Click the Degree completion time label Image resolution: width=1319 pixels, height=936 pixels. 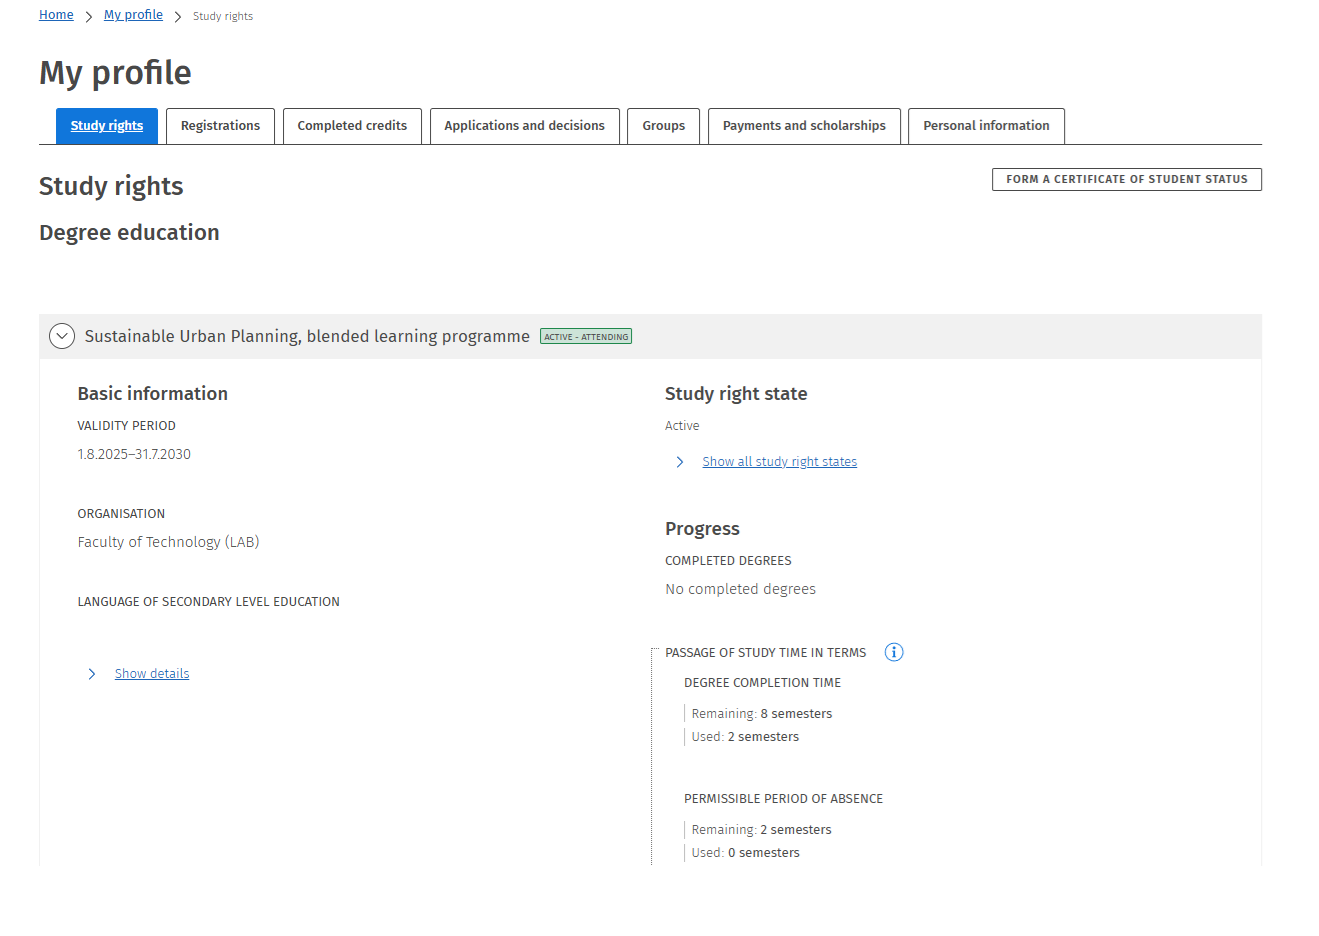[x=763, y=683]
